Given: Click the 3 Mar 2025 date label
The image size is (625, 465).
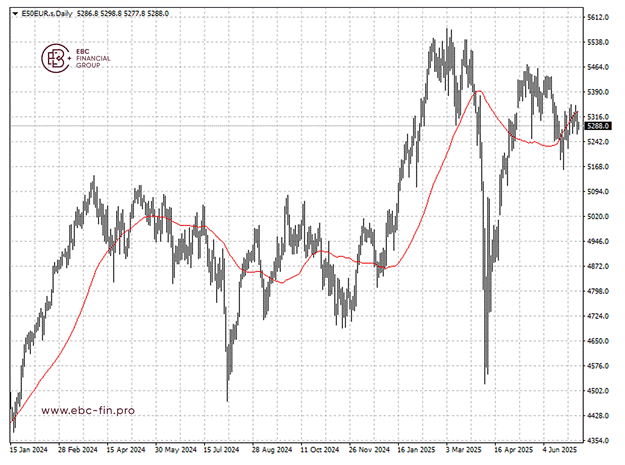Looking at the screenshot, I should point(464,450).
